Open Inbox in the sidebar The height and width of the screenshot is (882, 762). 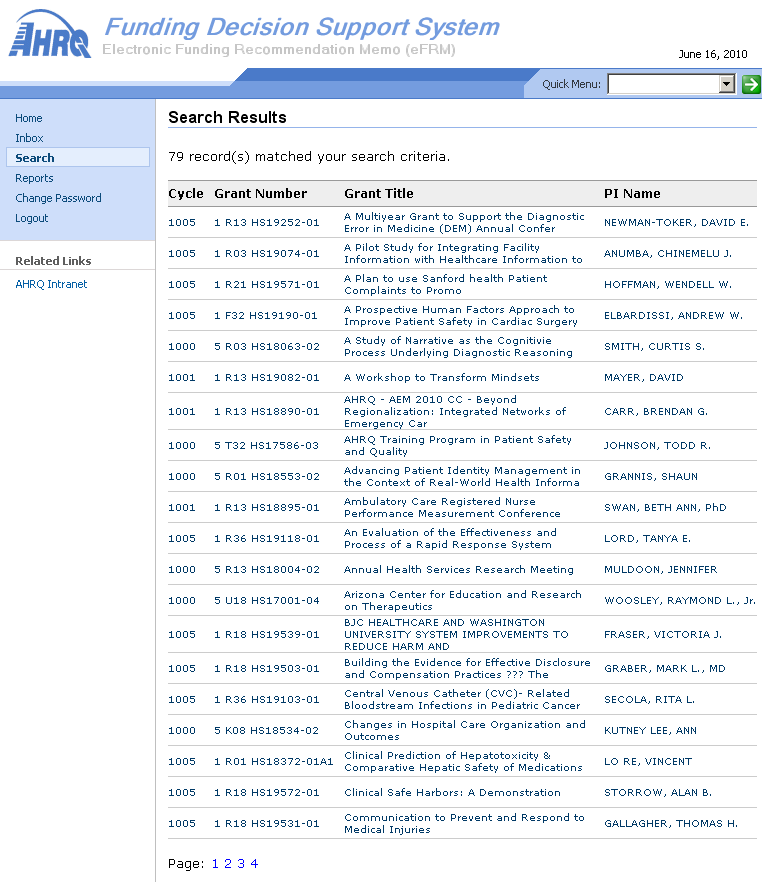(x=29, y=138)
